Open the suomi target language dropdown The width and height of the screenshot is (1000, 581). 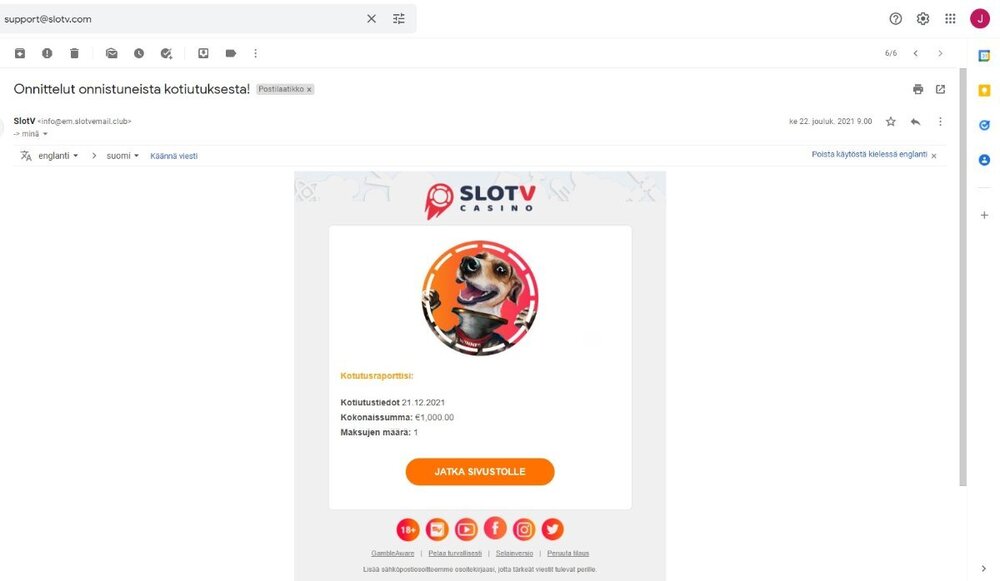click(122, 156)
